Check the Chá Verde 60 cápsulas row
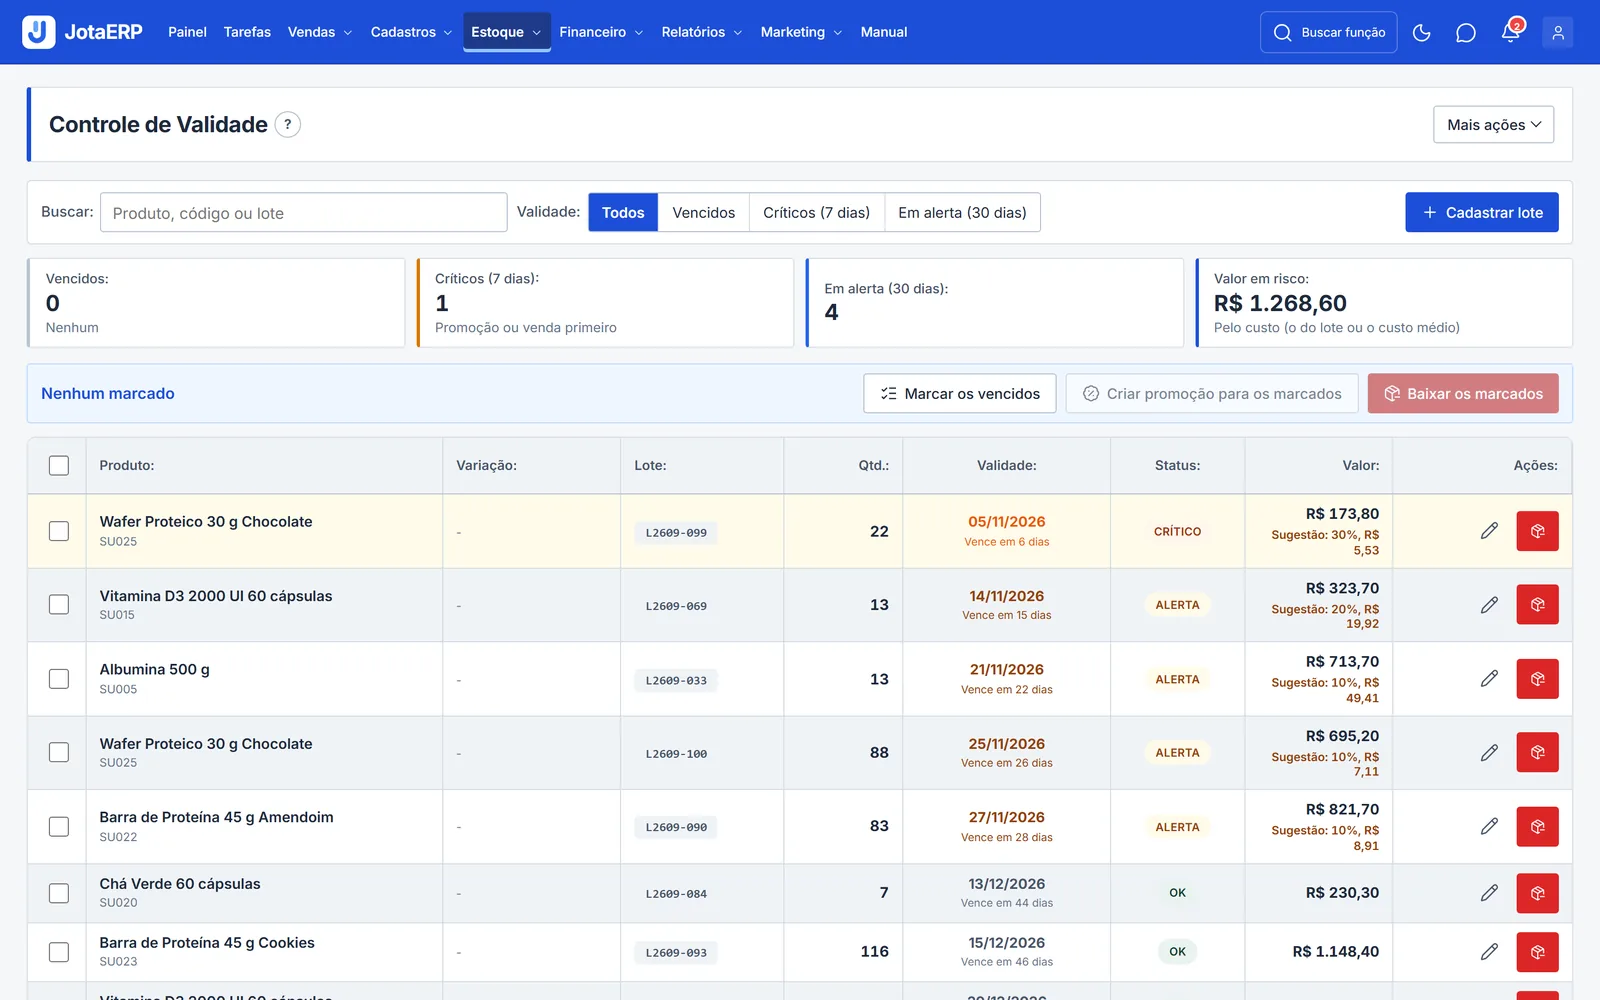This screenshot has width=1600, height=1000. pos(59,893)
